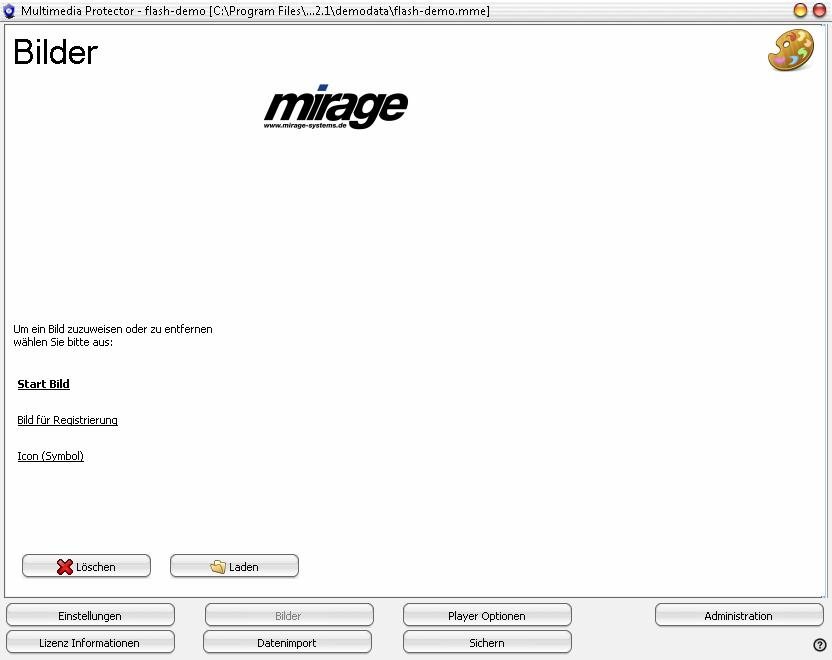This screenshot has width=832, height=660.
Task: Click the greyed-out Bilder navigation button
Action: [288, 616]
